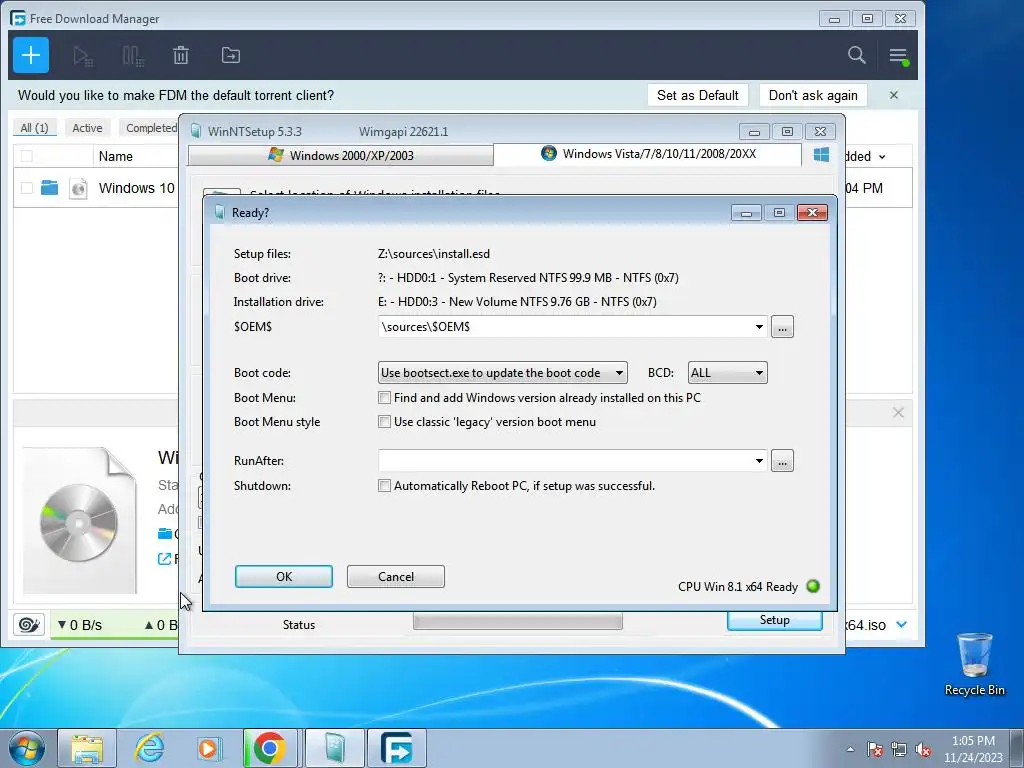The width and height of the screenshot is (1024, 768).
Task: Open the Added column sort arrow
Action: pos(882,157)
